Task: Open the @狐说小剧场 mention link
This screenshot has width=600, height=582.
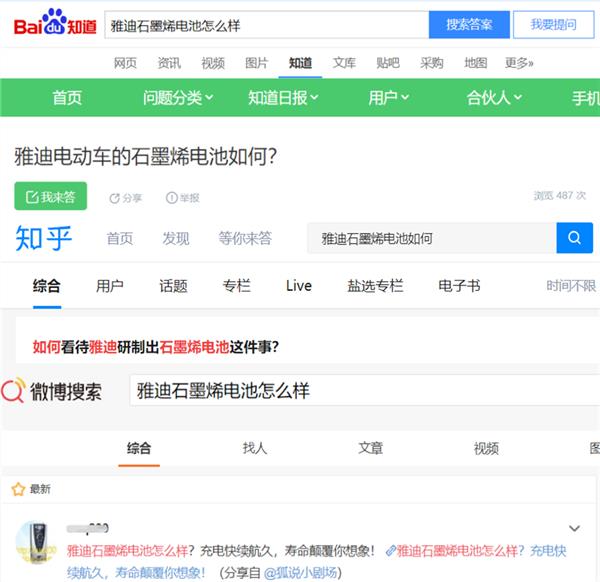Action: pyautogui.click(x=301, y=573)
